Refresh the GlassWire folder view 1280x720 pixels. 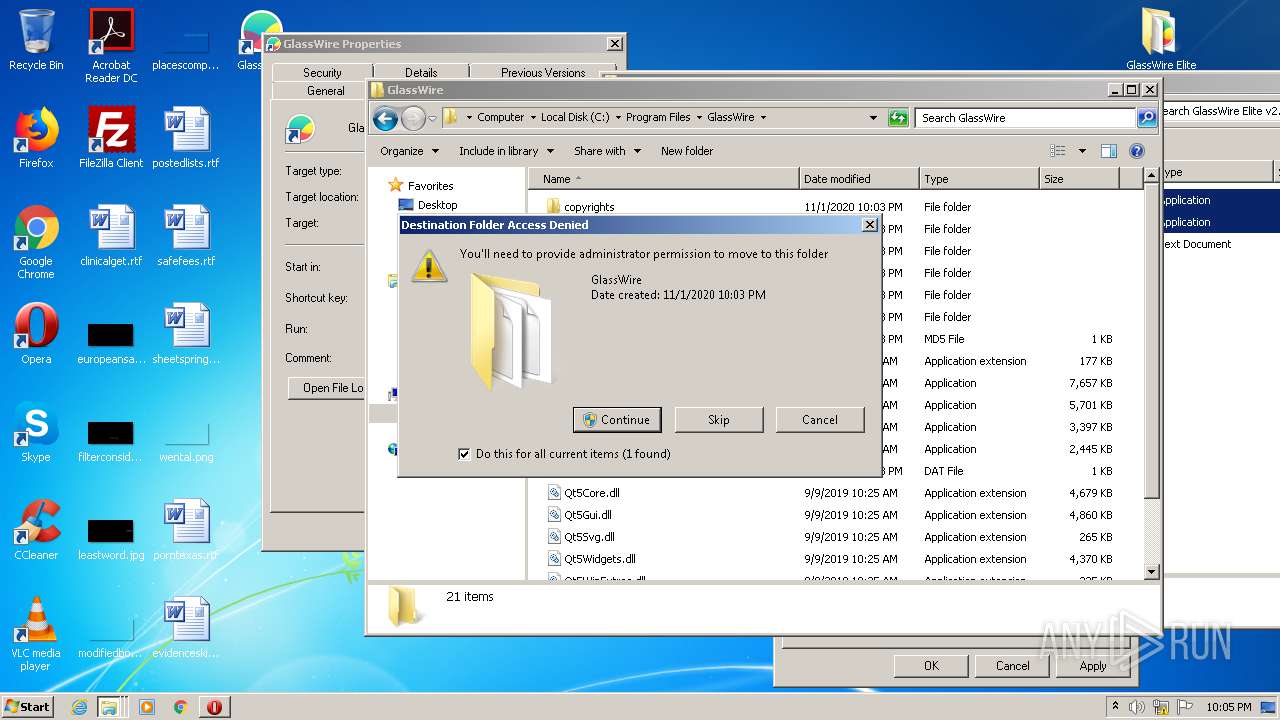[x=898, y=118]
